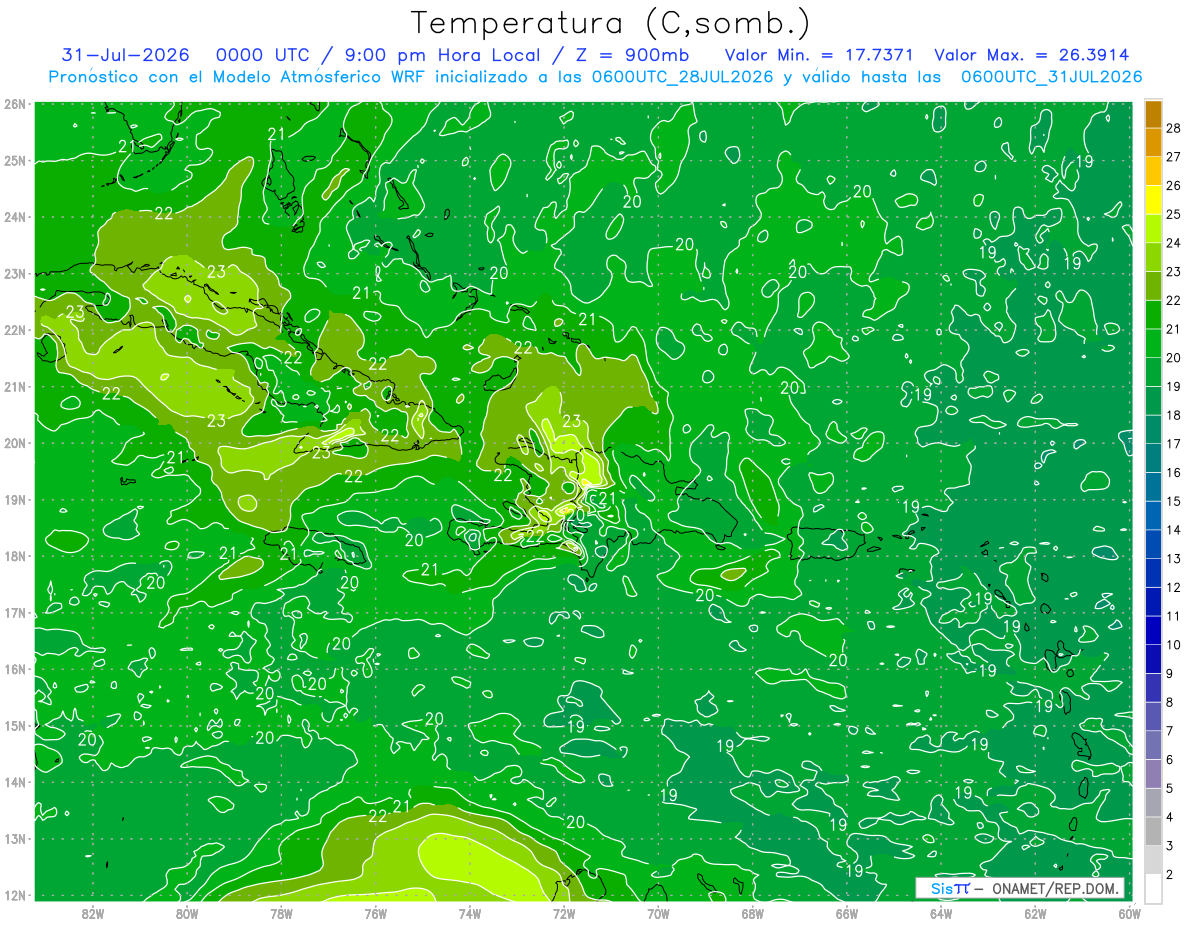
Task: Click latitude axis label '17N'
Action: tap(15, 613)
